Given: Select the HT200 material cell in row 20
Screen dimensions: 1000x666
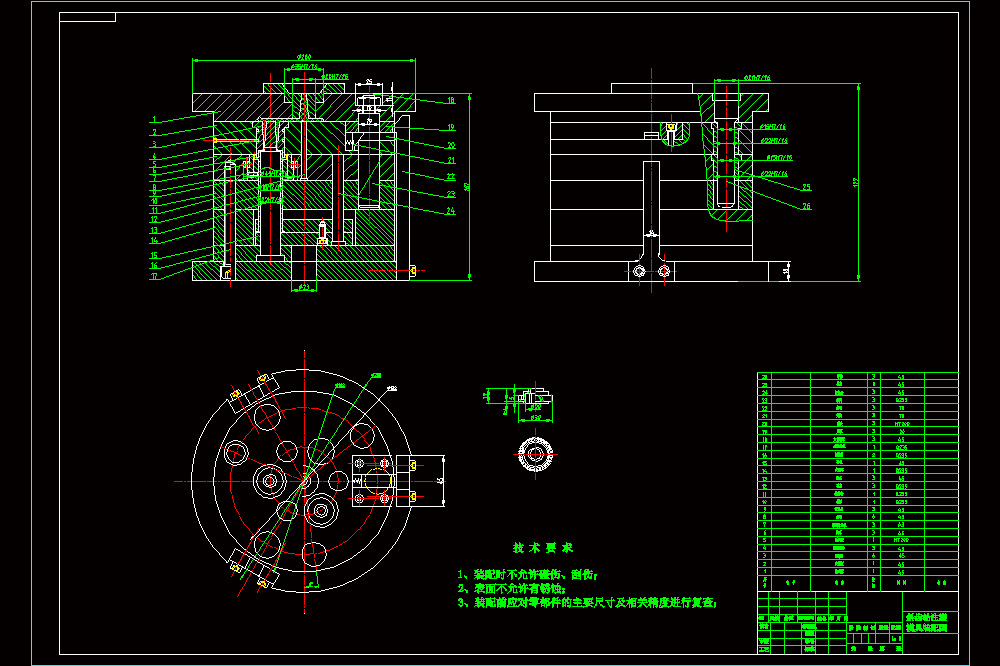Looking at the screenshot, I should pyautogui.click(x=901, y=424).
